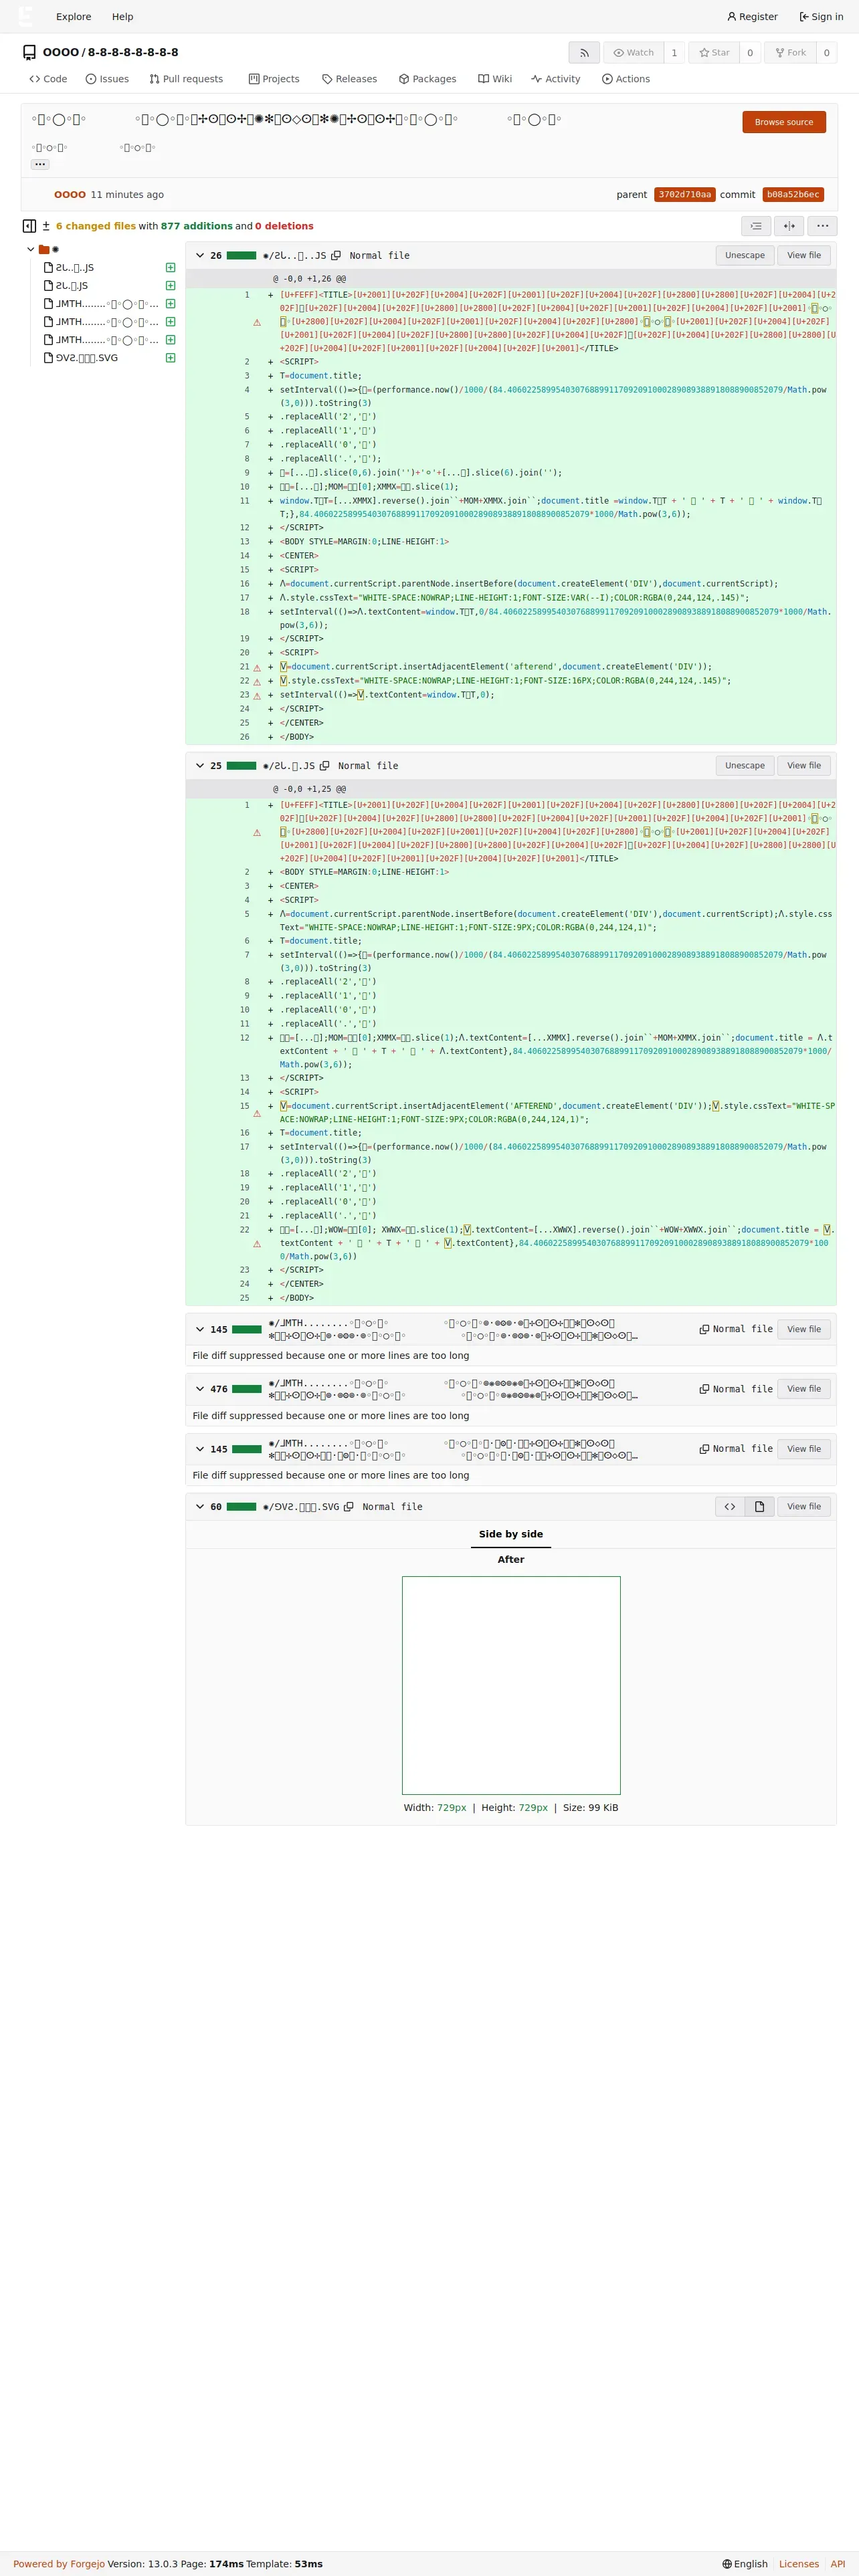The height and width of the screenshot is (2576, 859).
Task: Click Help in top navigation
Action: point(122,17)
